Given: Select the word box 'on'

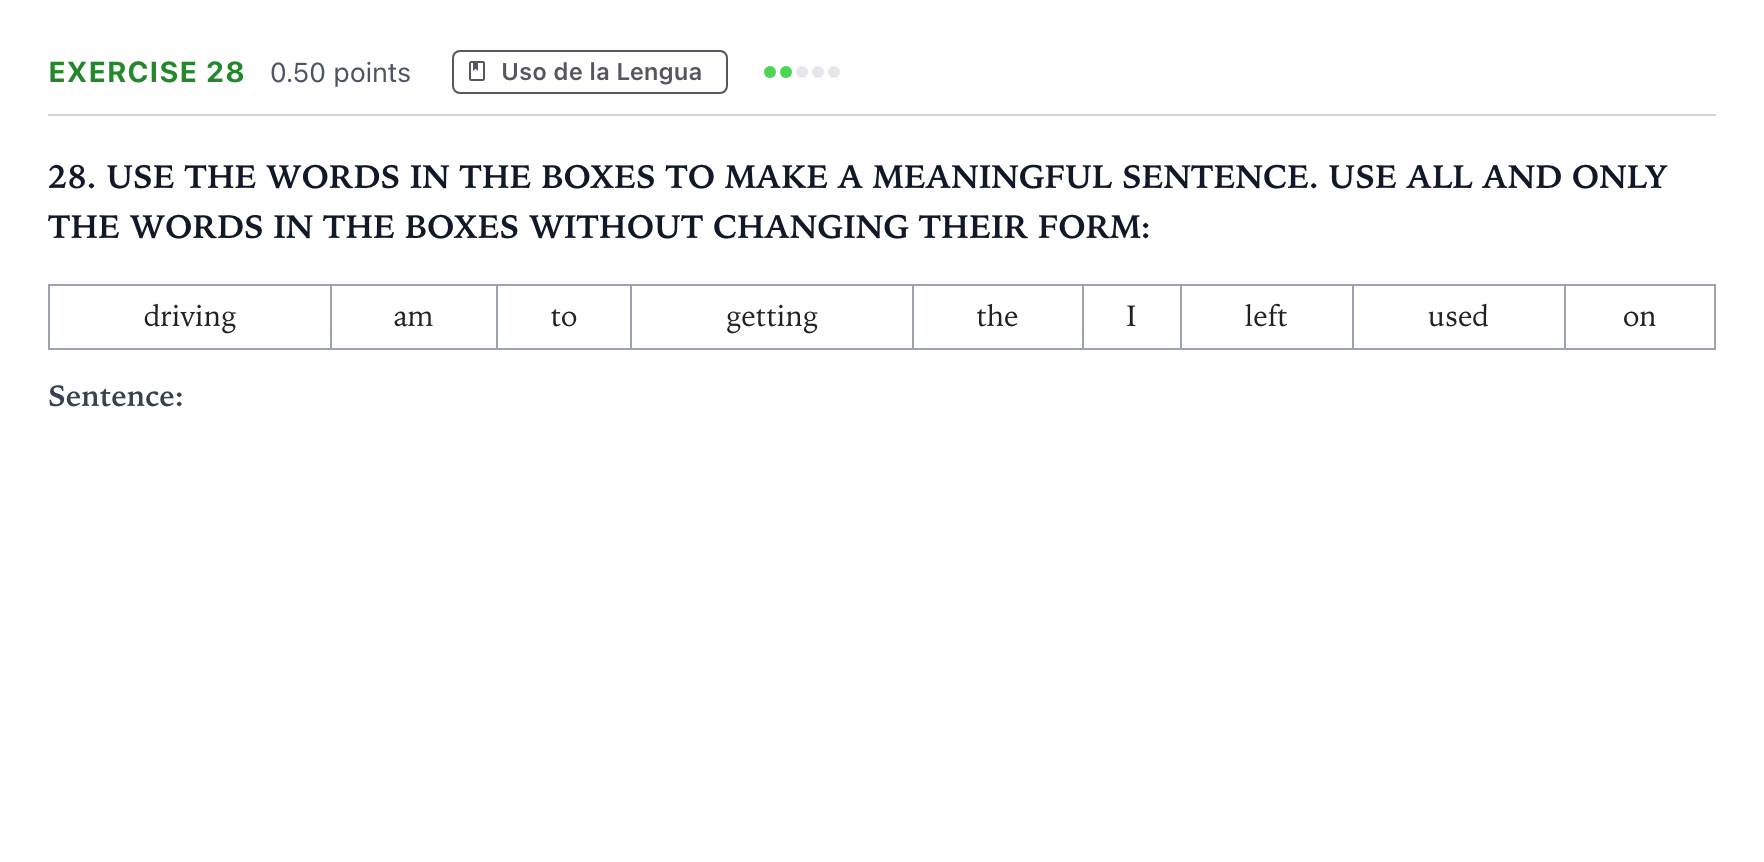Looking at the screenshot, I should point(1640,317).
